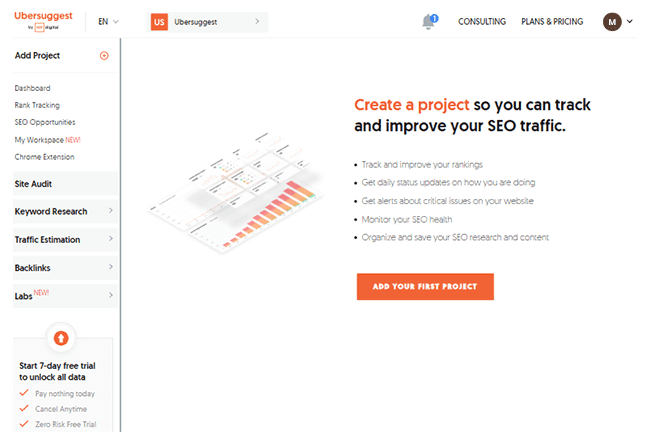
Task: Open Plans & Pricing
Action: [x=552, y=22]
